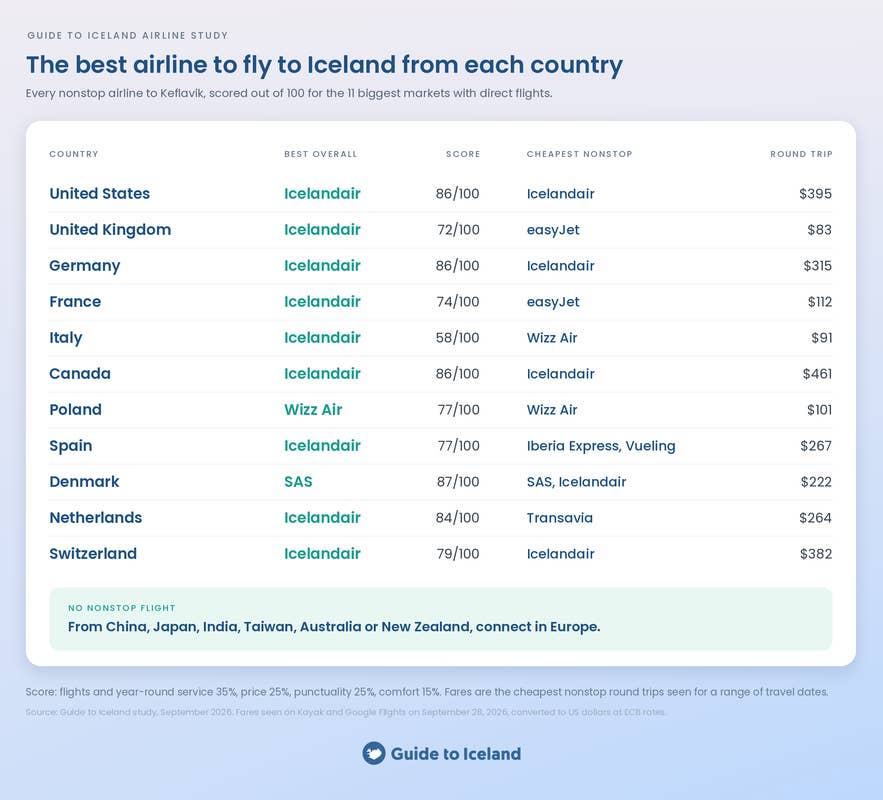Select the Poland country cell

(x=75, y=410)
